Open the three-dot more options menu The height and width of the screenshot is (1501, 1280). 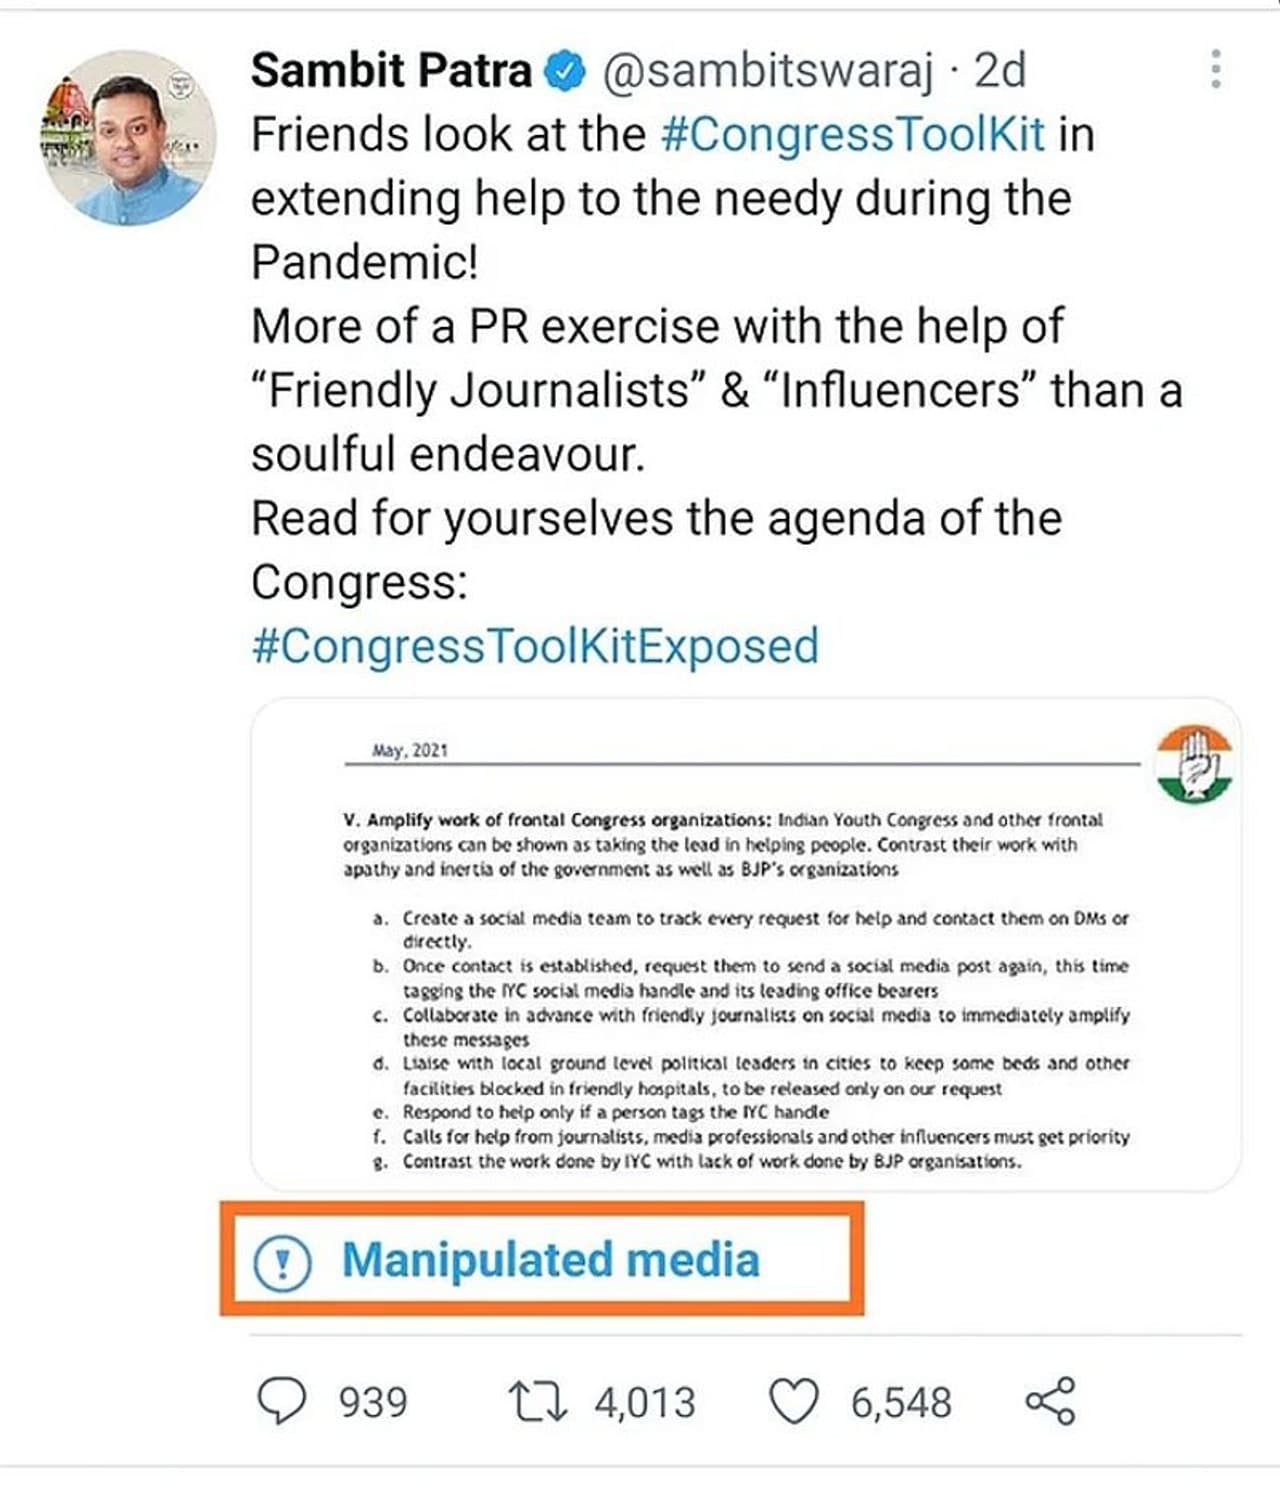[x=1215, y=69]
